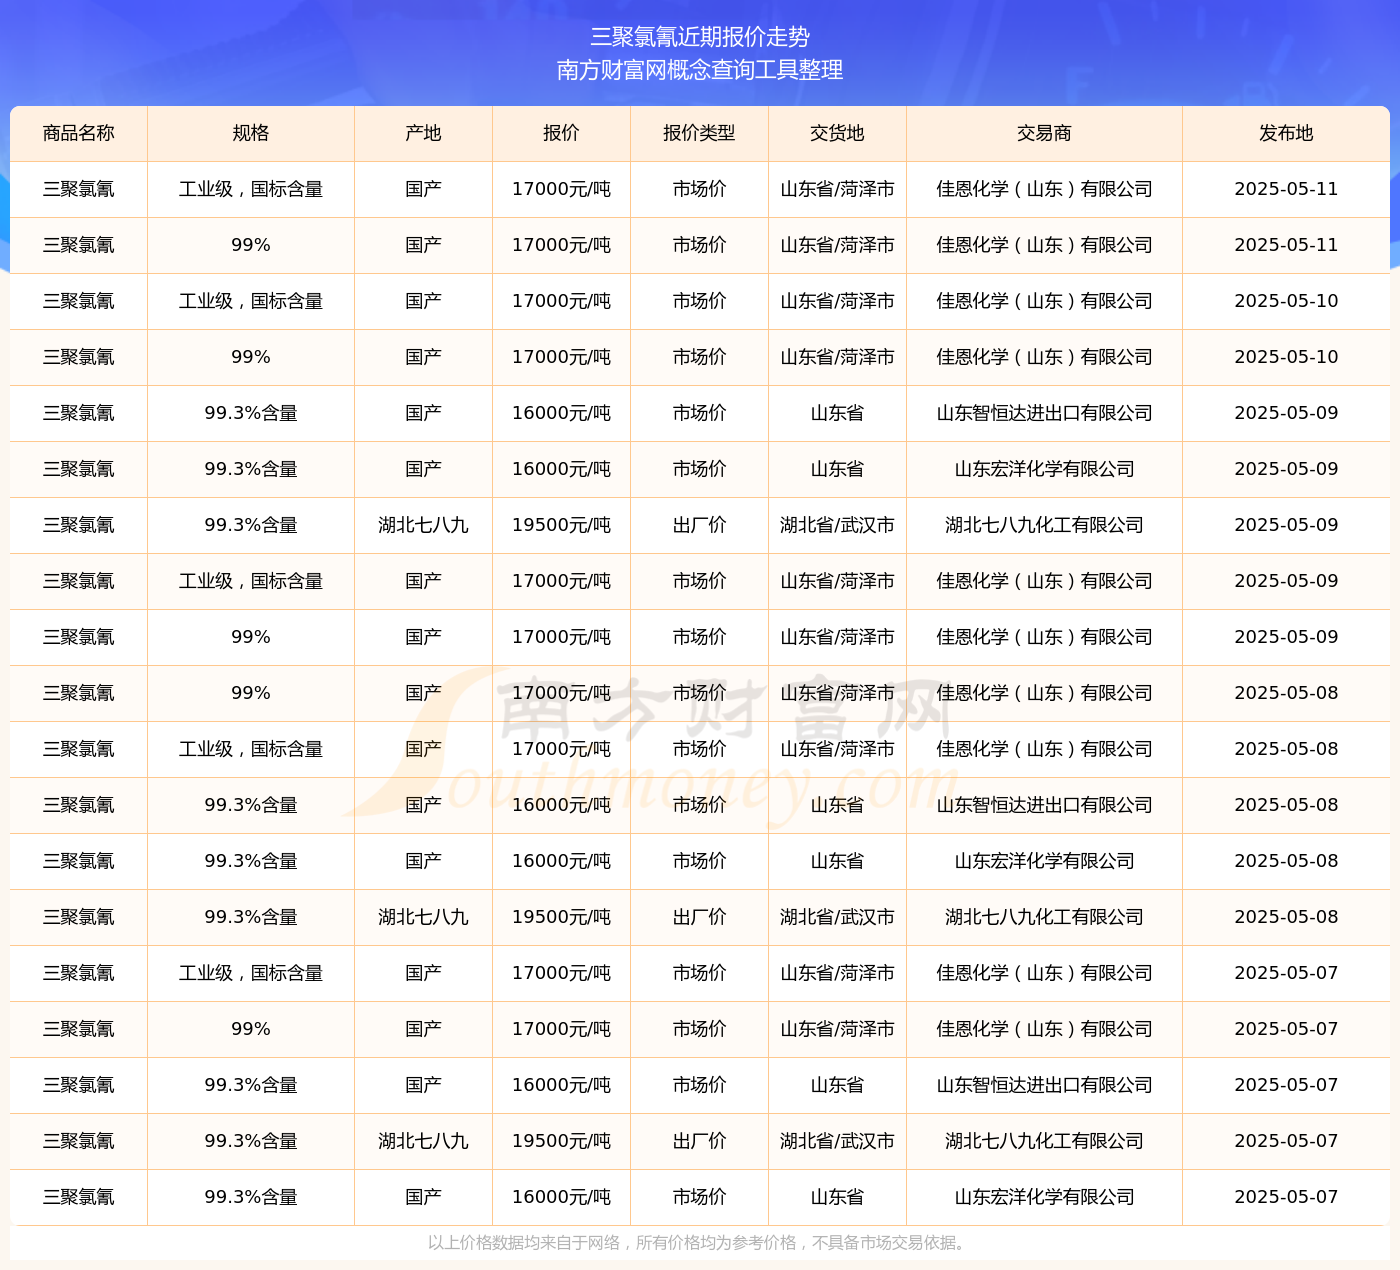This screenshot has height=1270, width=1400.
Task: Click 2025-05-09 date in the 99% row
Action: (1286, 637)
